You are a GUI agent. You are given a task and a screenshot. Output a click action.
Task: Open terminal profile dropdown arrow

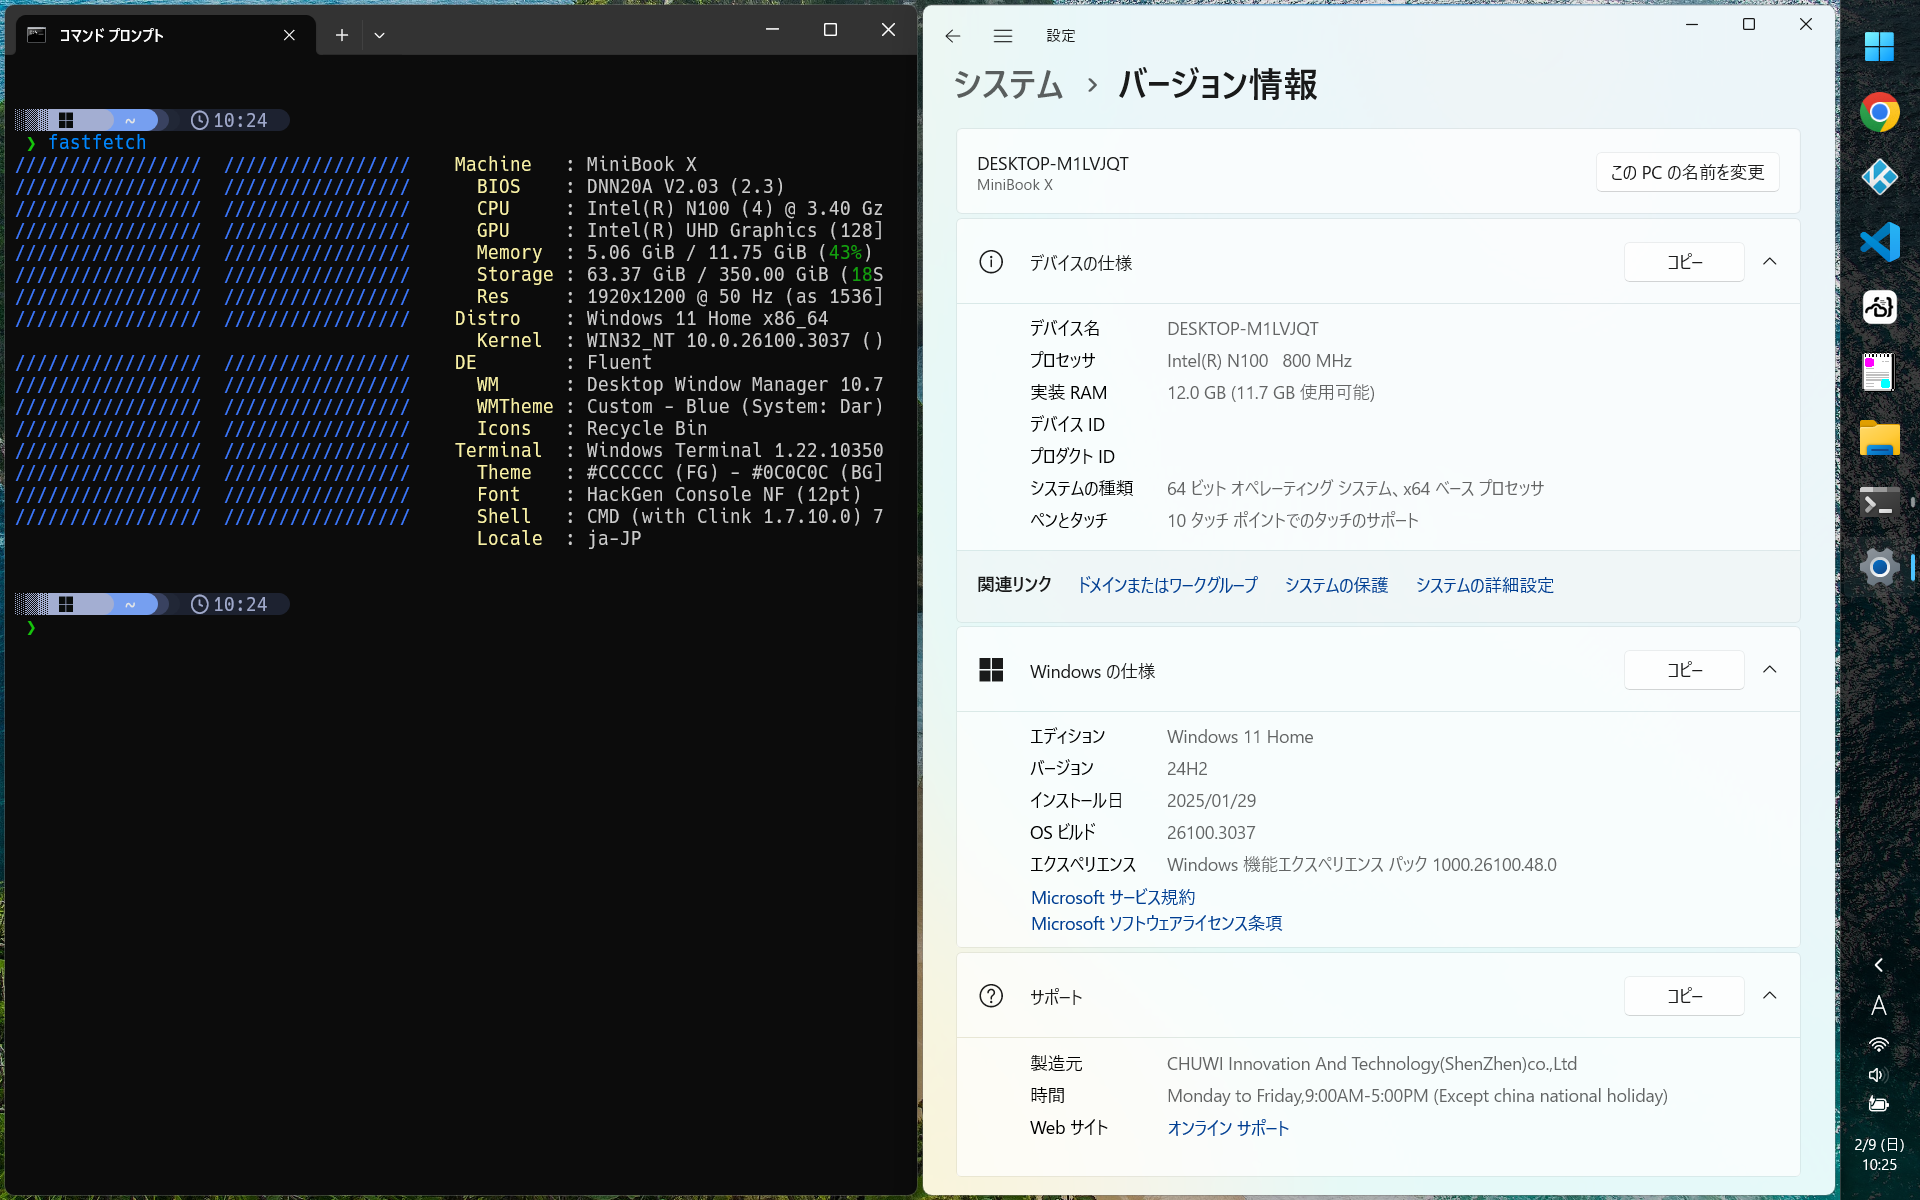tap(379, 35)
